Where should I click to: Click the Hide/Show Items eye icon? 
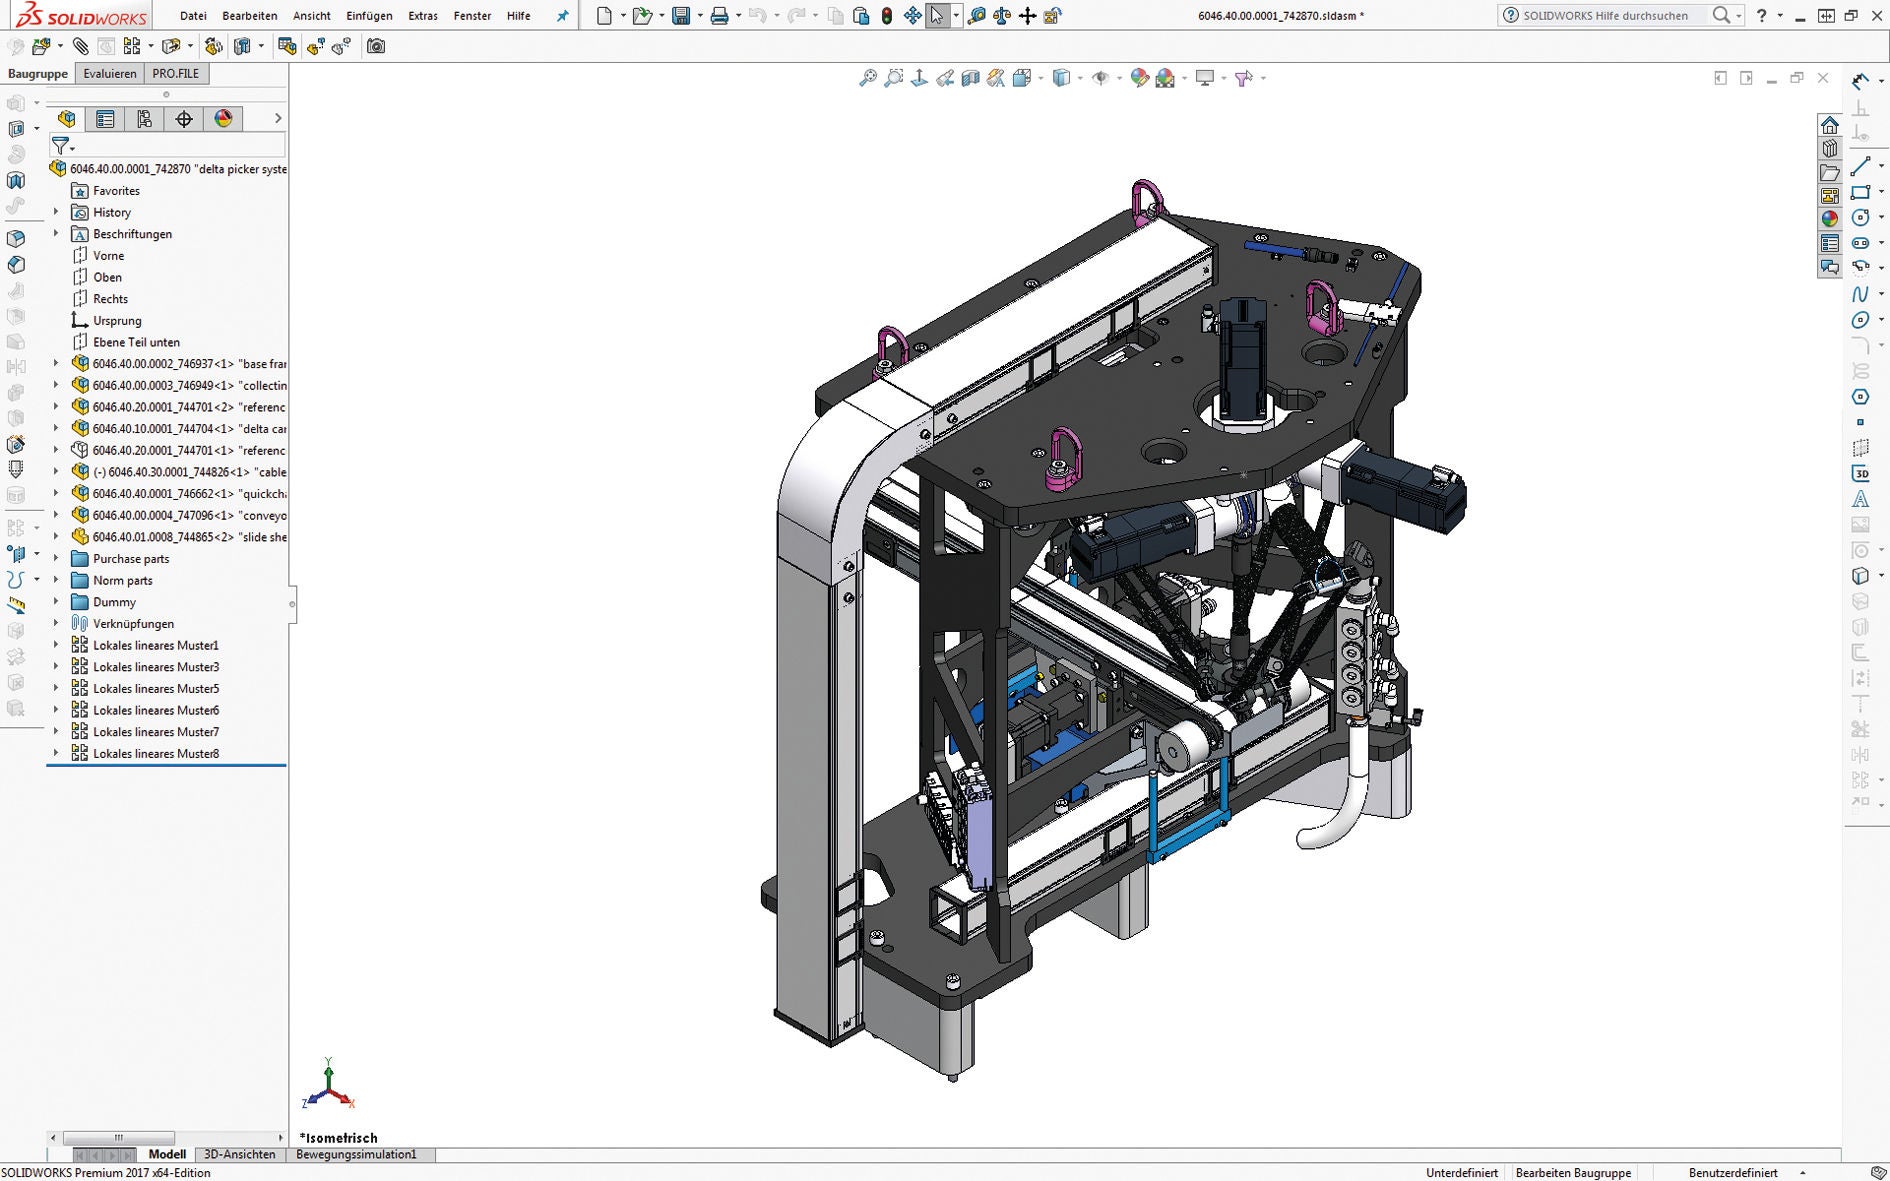click(1101, 79)
